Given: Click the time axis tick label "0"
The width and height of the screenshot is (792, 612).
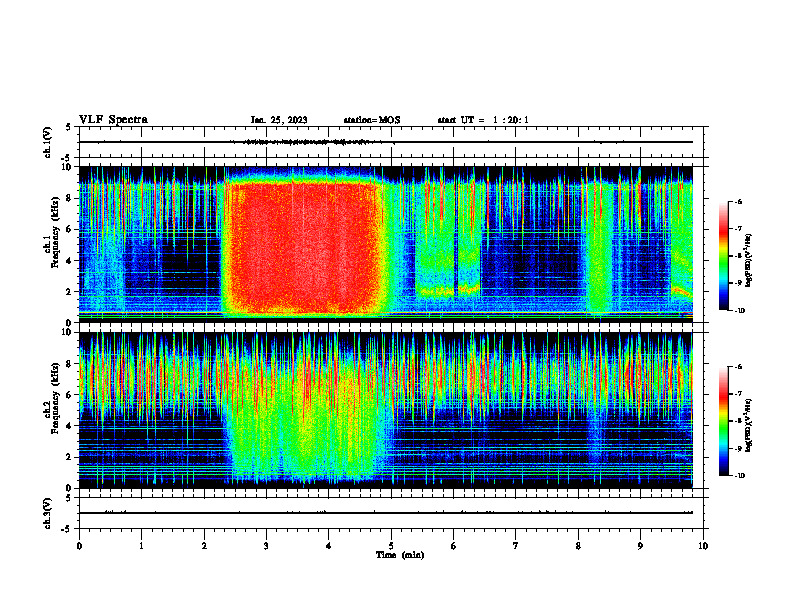Looking at the screenshot, I should (79, 546).
